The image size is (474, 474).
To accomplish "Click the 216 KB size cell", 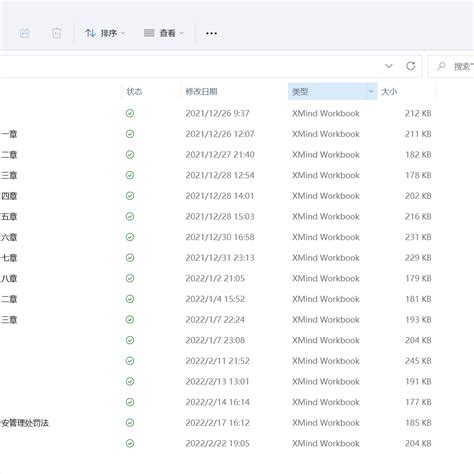I will pos(418,216).
